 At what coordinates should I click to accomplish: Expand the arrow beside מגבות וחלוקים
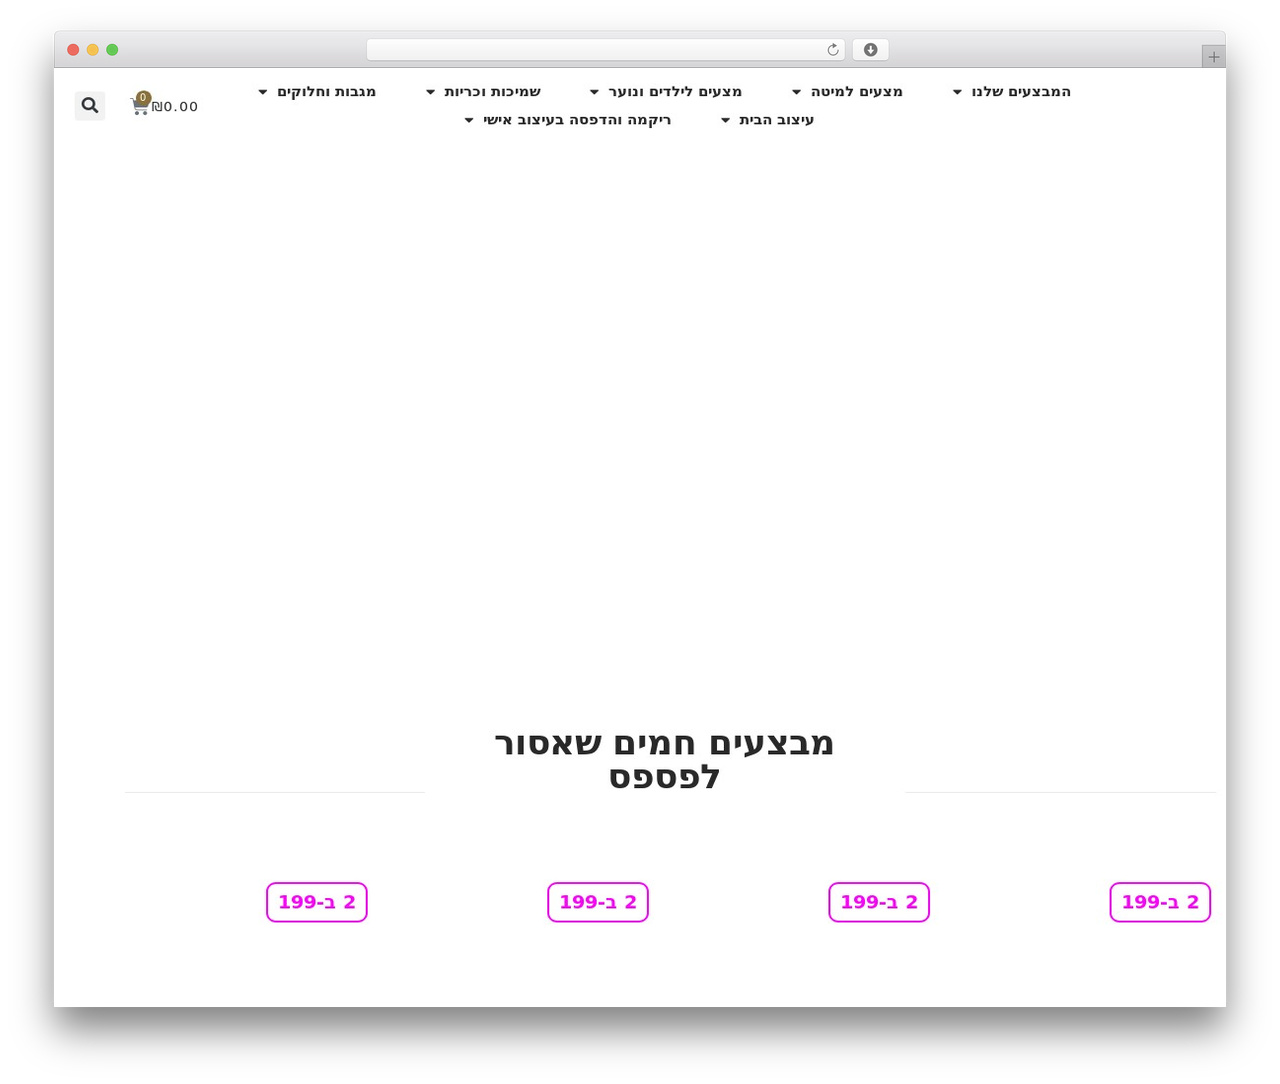click(x=263, y=92)
